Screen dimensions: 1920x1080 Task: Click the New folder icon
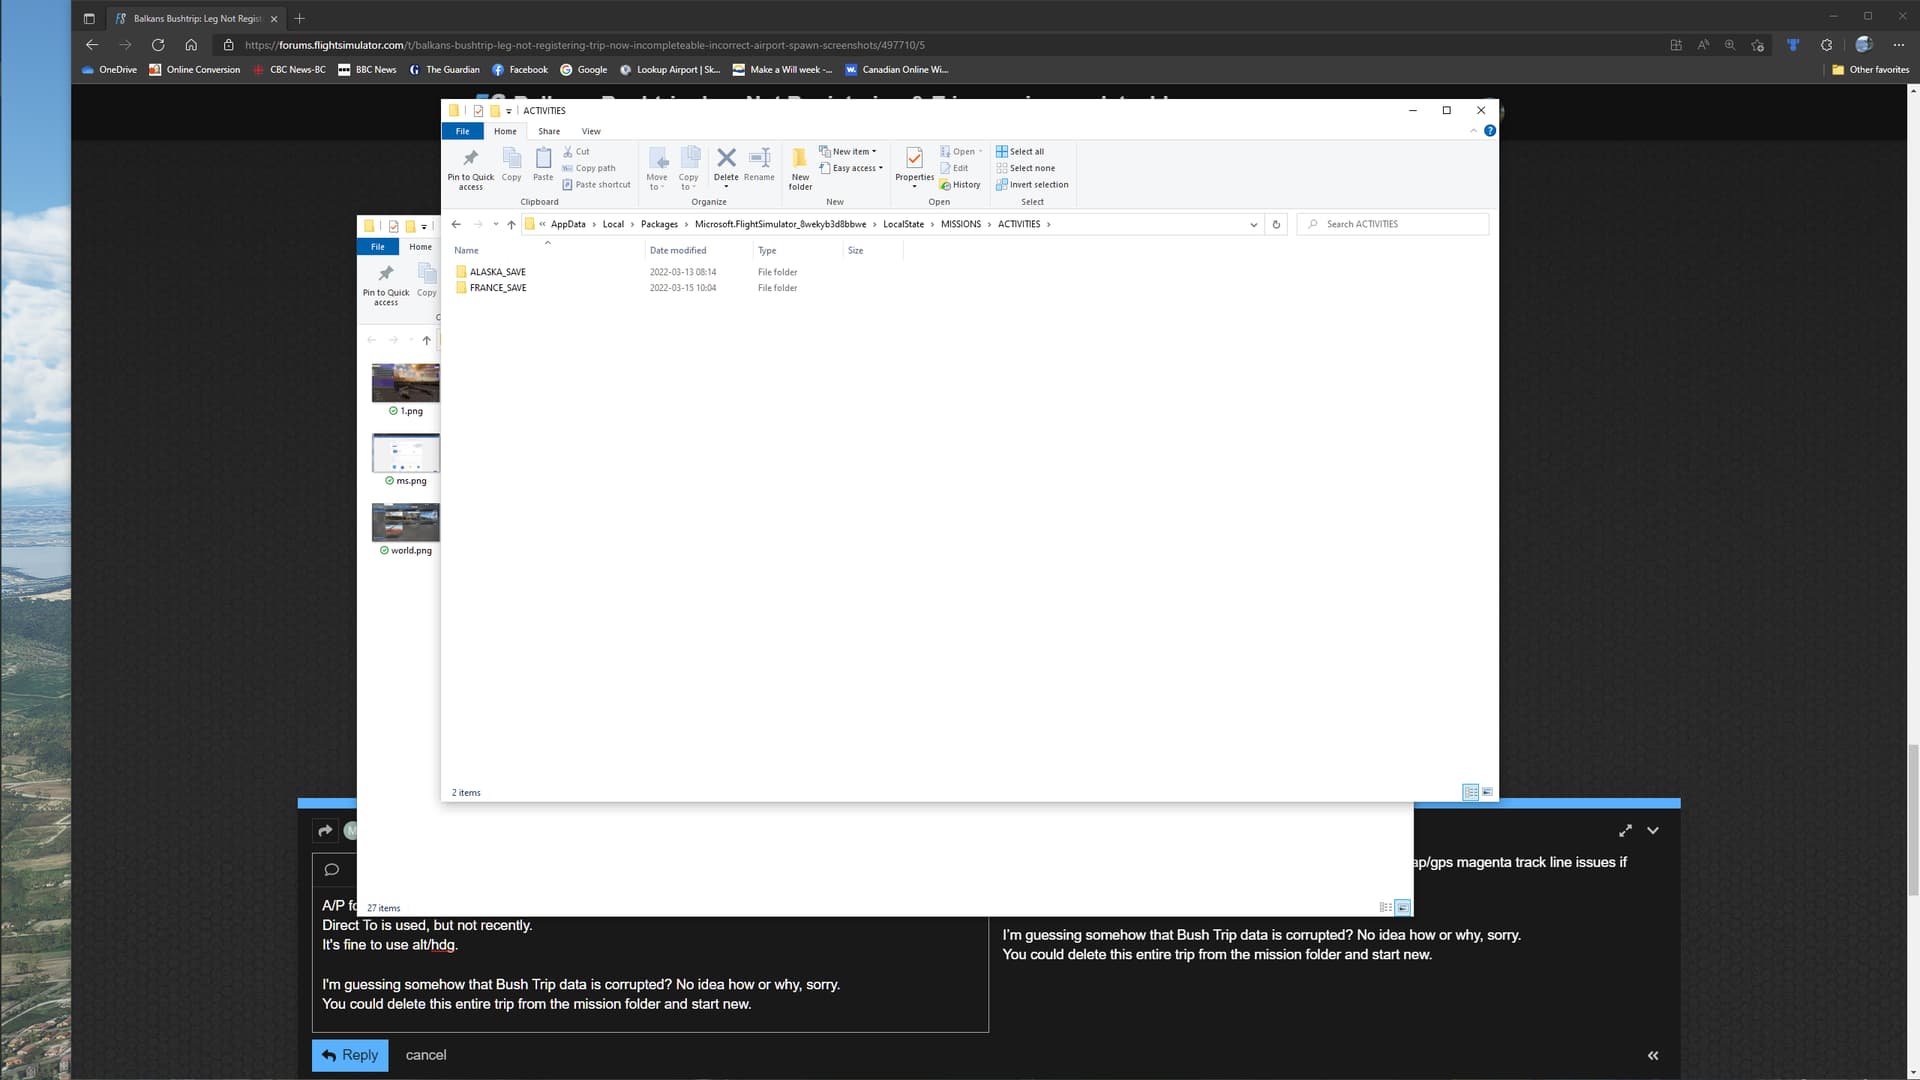pyautogui.click(x=800, y=166)
